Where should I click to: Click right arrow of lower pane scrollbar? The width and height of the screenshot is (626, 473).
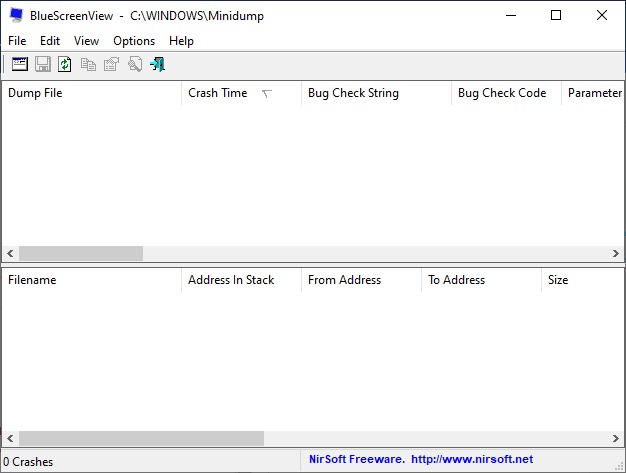pyautogui.click(x=616, y=439)
